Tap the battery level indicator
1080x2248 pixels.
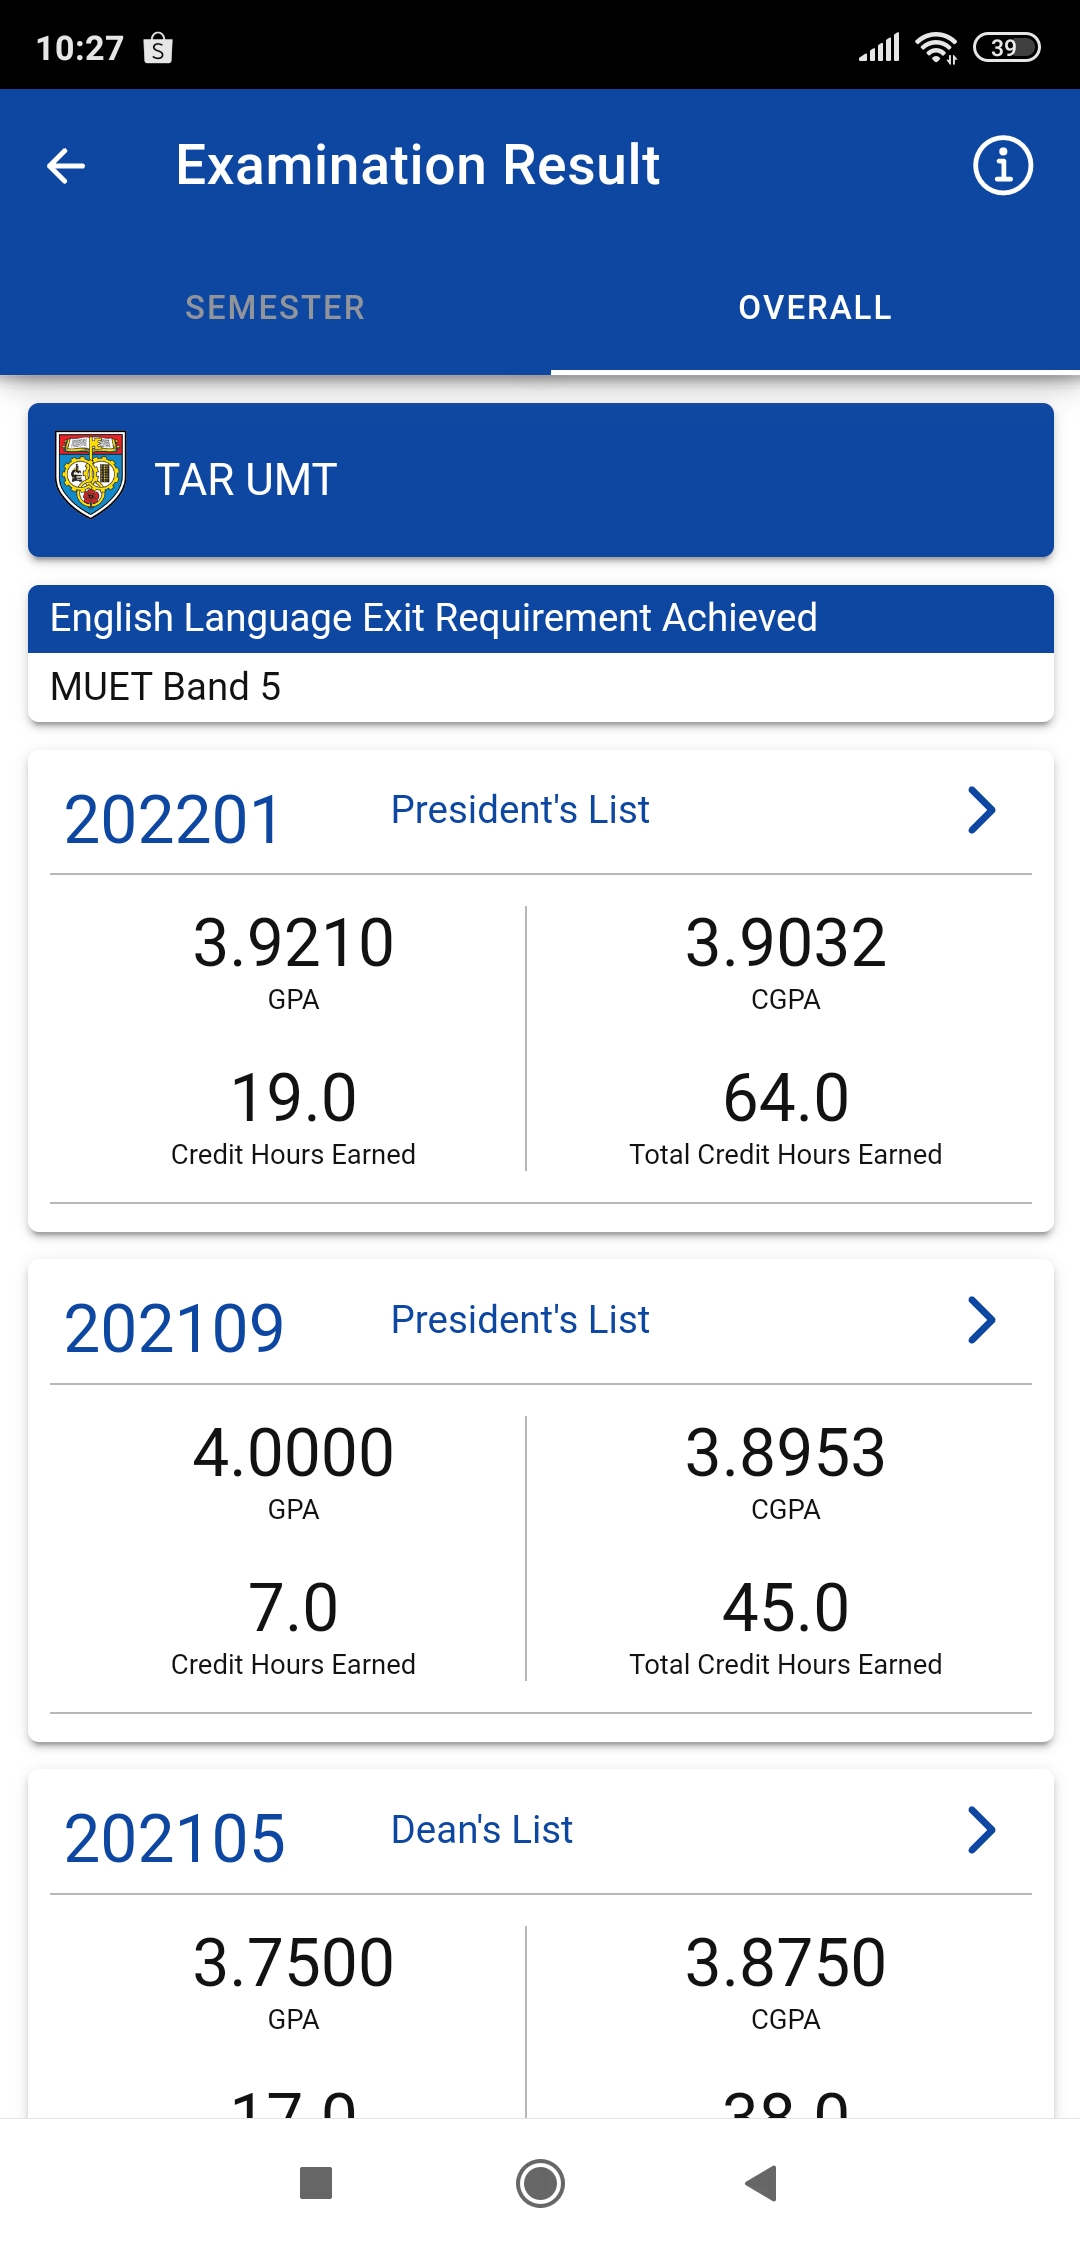tap(1007, 47)
